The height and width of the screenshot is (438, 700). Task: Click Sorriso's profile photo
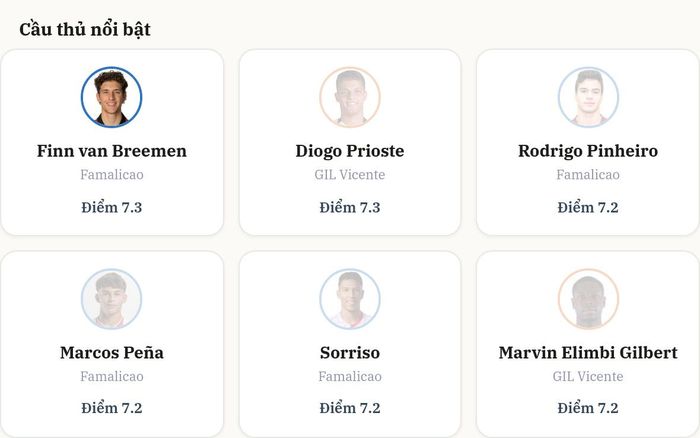pyautogui.click(x=350, y=299)
